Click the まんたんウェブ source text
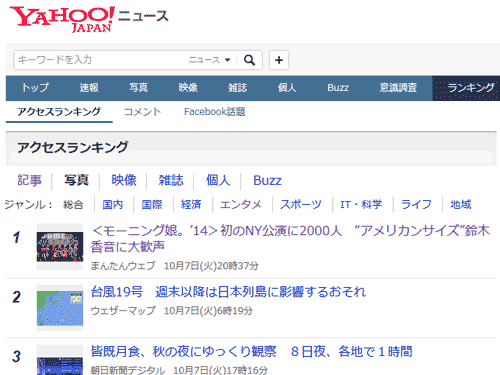This screenshot has height=375, width=500. (x=123, y=266)
